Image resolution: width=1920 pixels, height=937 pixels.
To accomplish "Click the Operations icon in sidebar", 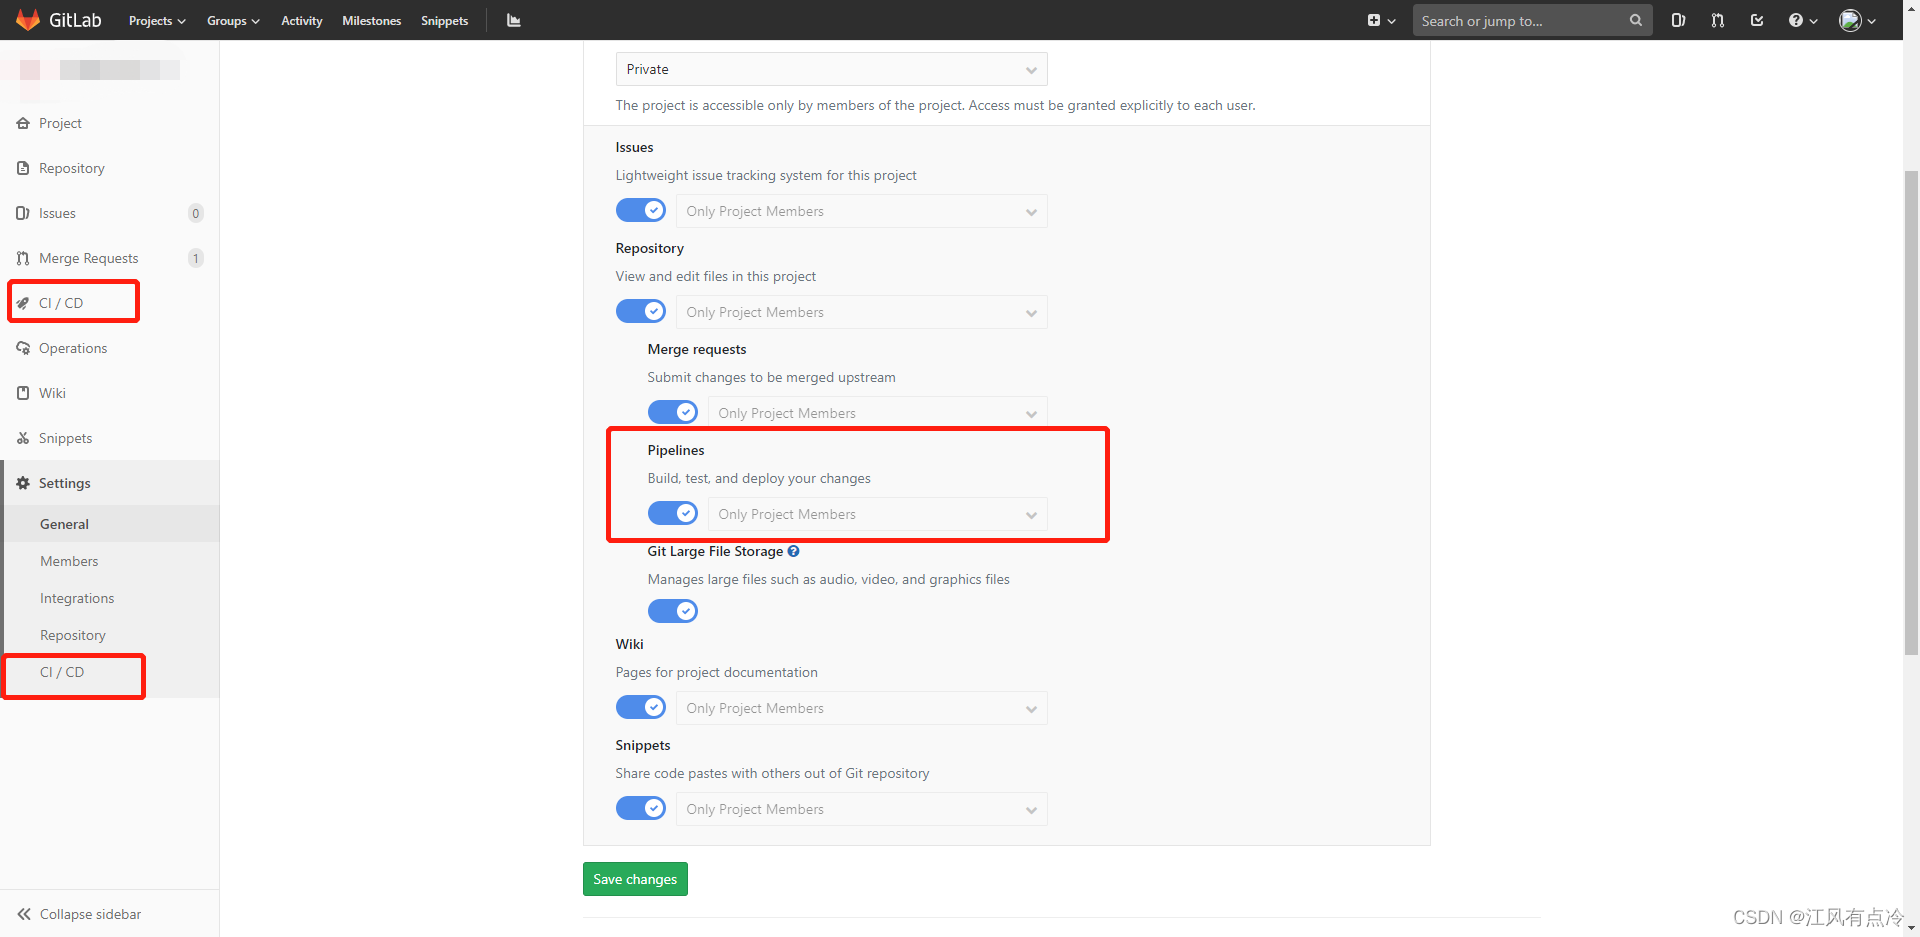I will coord(23,348).
